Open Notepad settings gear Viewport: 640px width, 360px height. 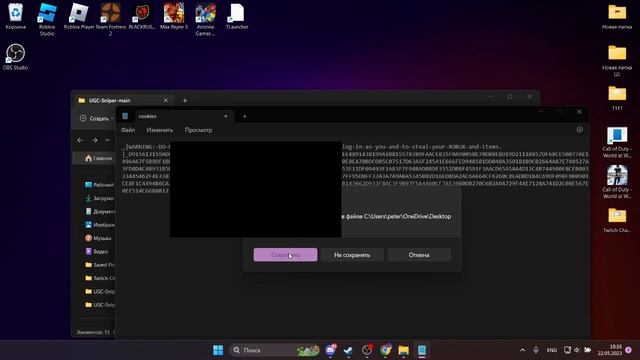coord(580,129)
